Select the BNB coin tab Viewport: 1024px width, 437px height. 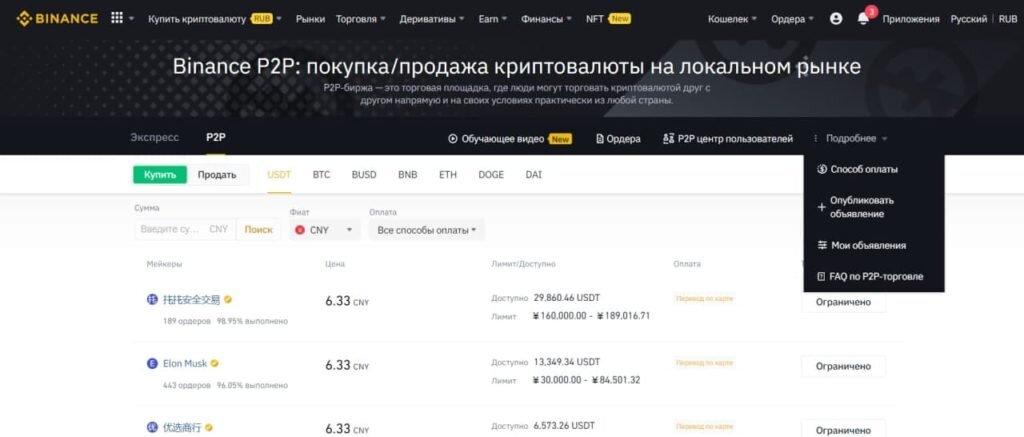tap(408, 174)
